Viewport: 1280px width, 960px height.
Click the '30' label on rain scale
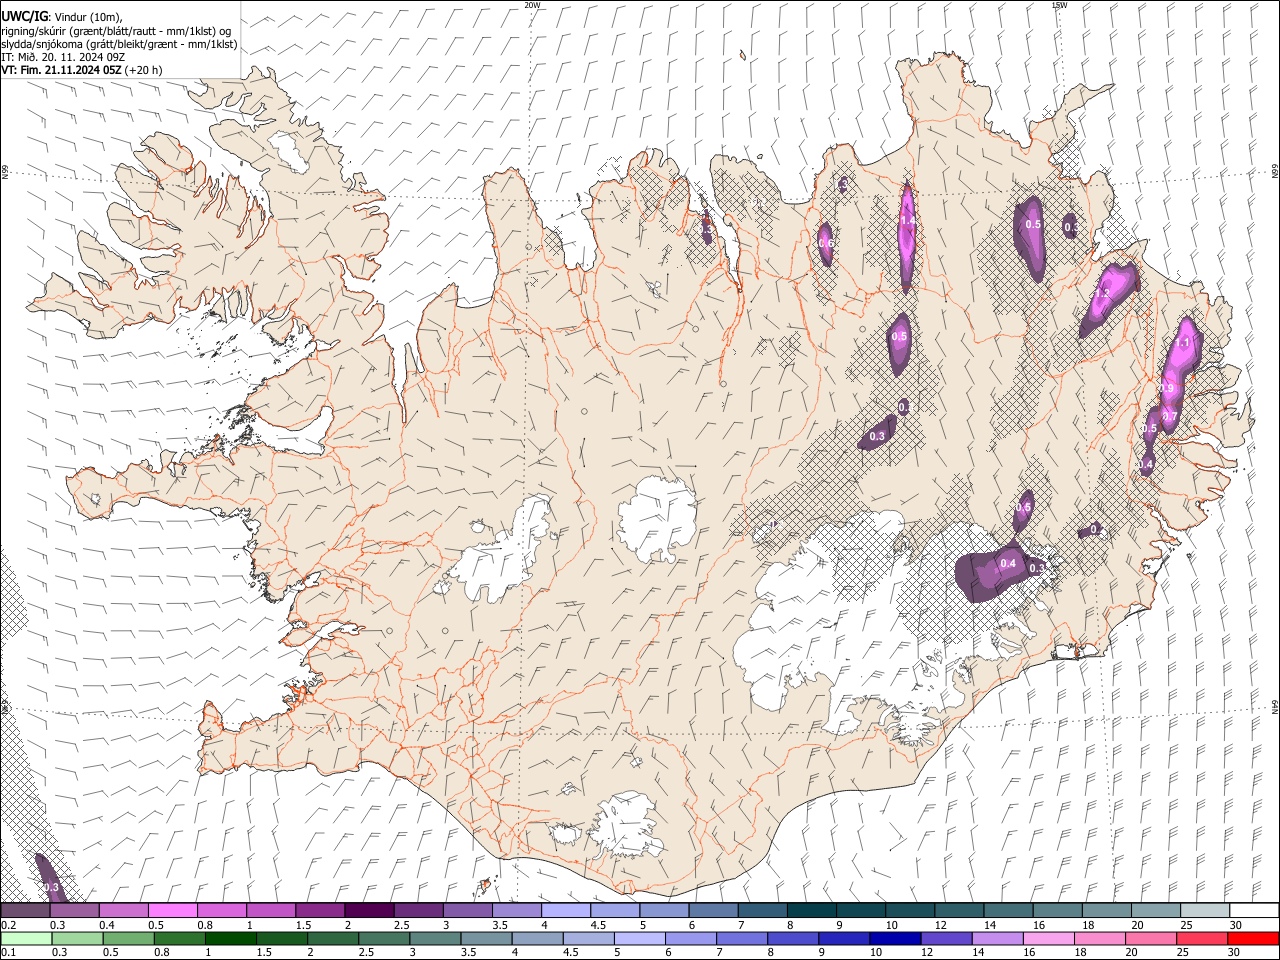[1236, 952]
